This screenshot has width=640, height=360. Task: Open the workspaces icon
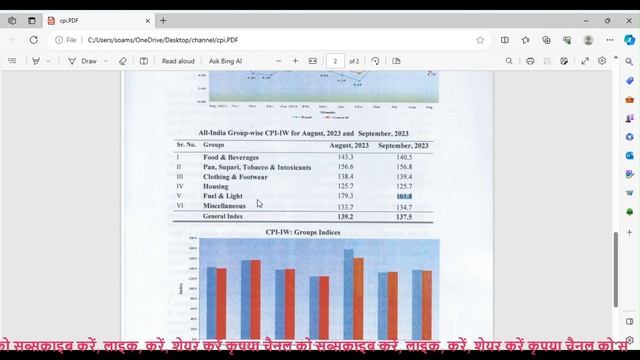tap(12, 20)
